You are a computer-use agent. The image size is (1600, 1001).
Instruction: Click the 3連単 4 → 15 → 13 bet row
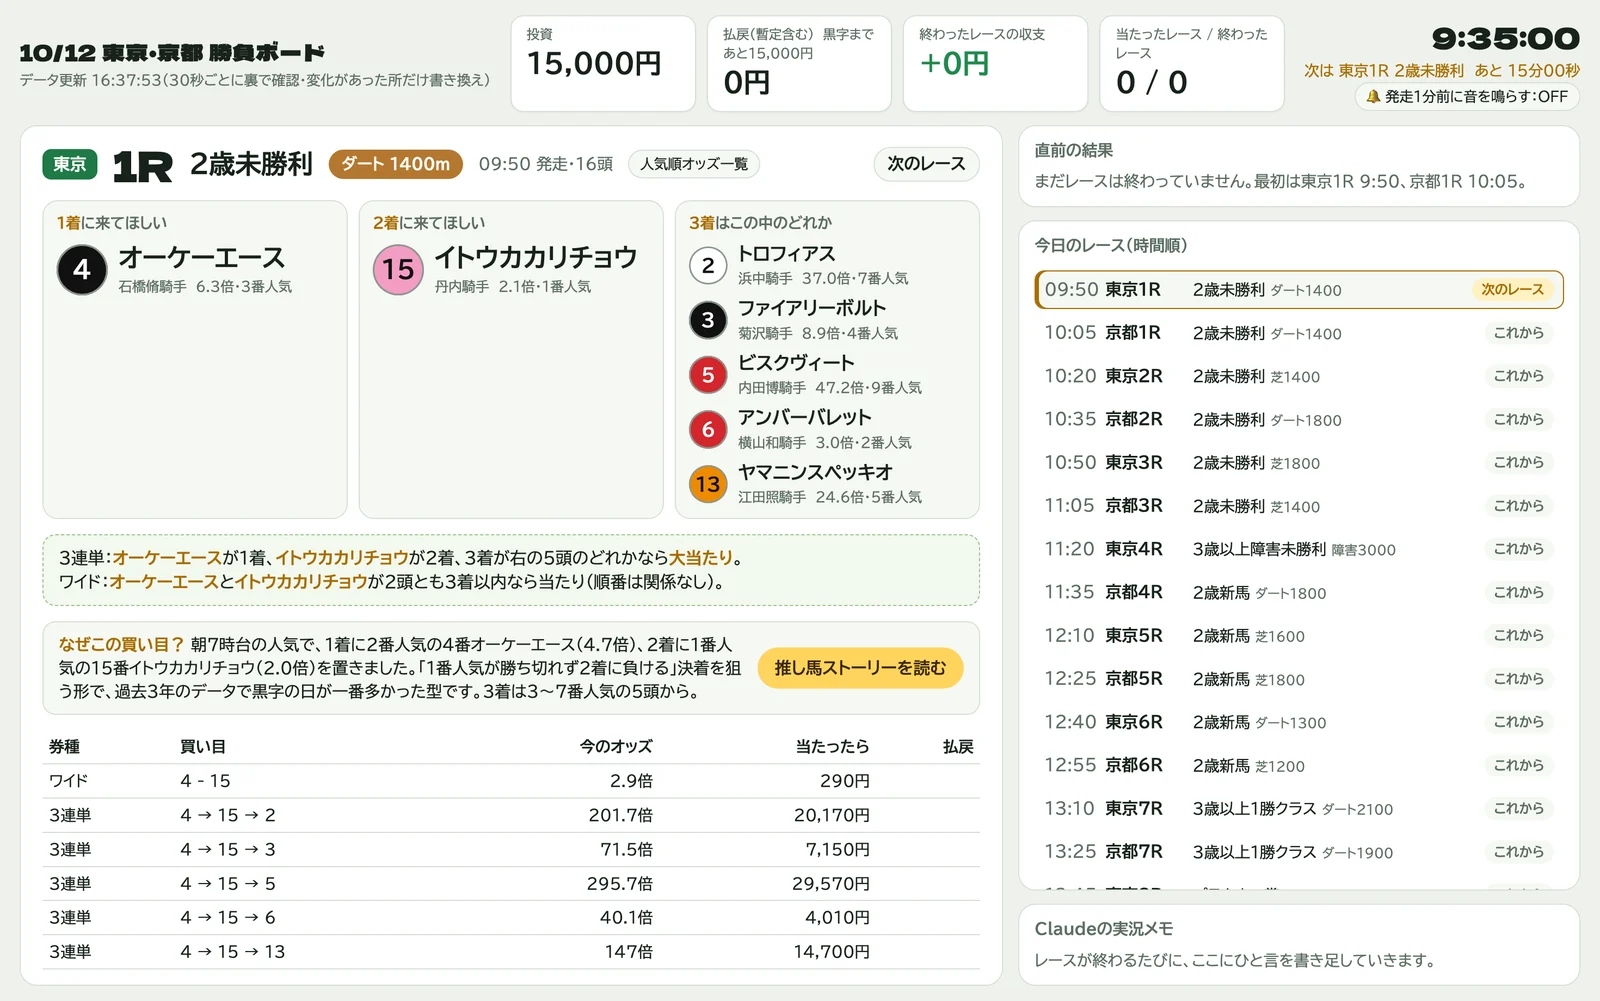click(x=511, y=952)
